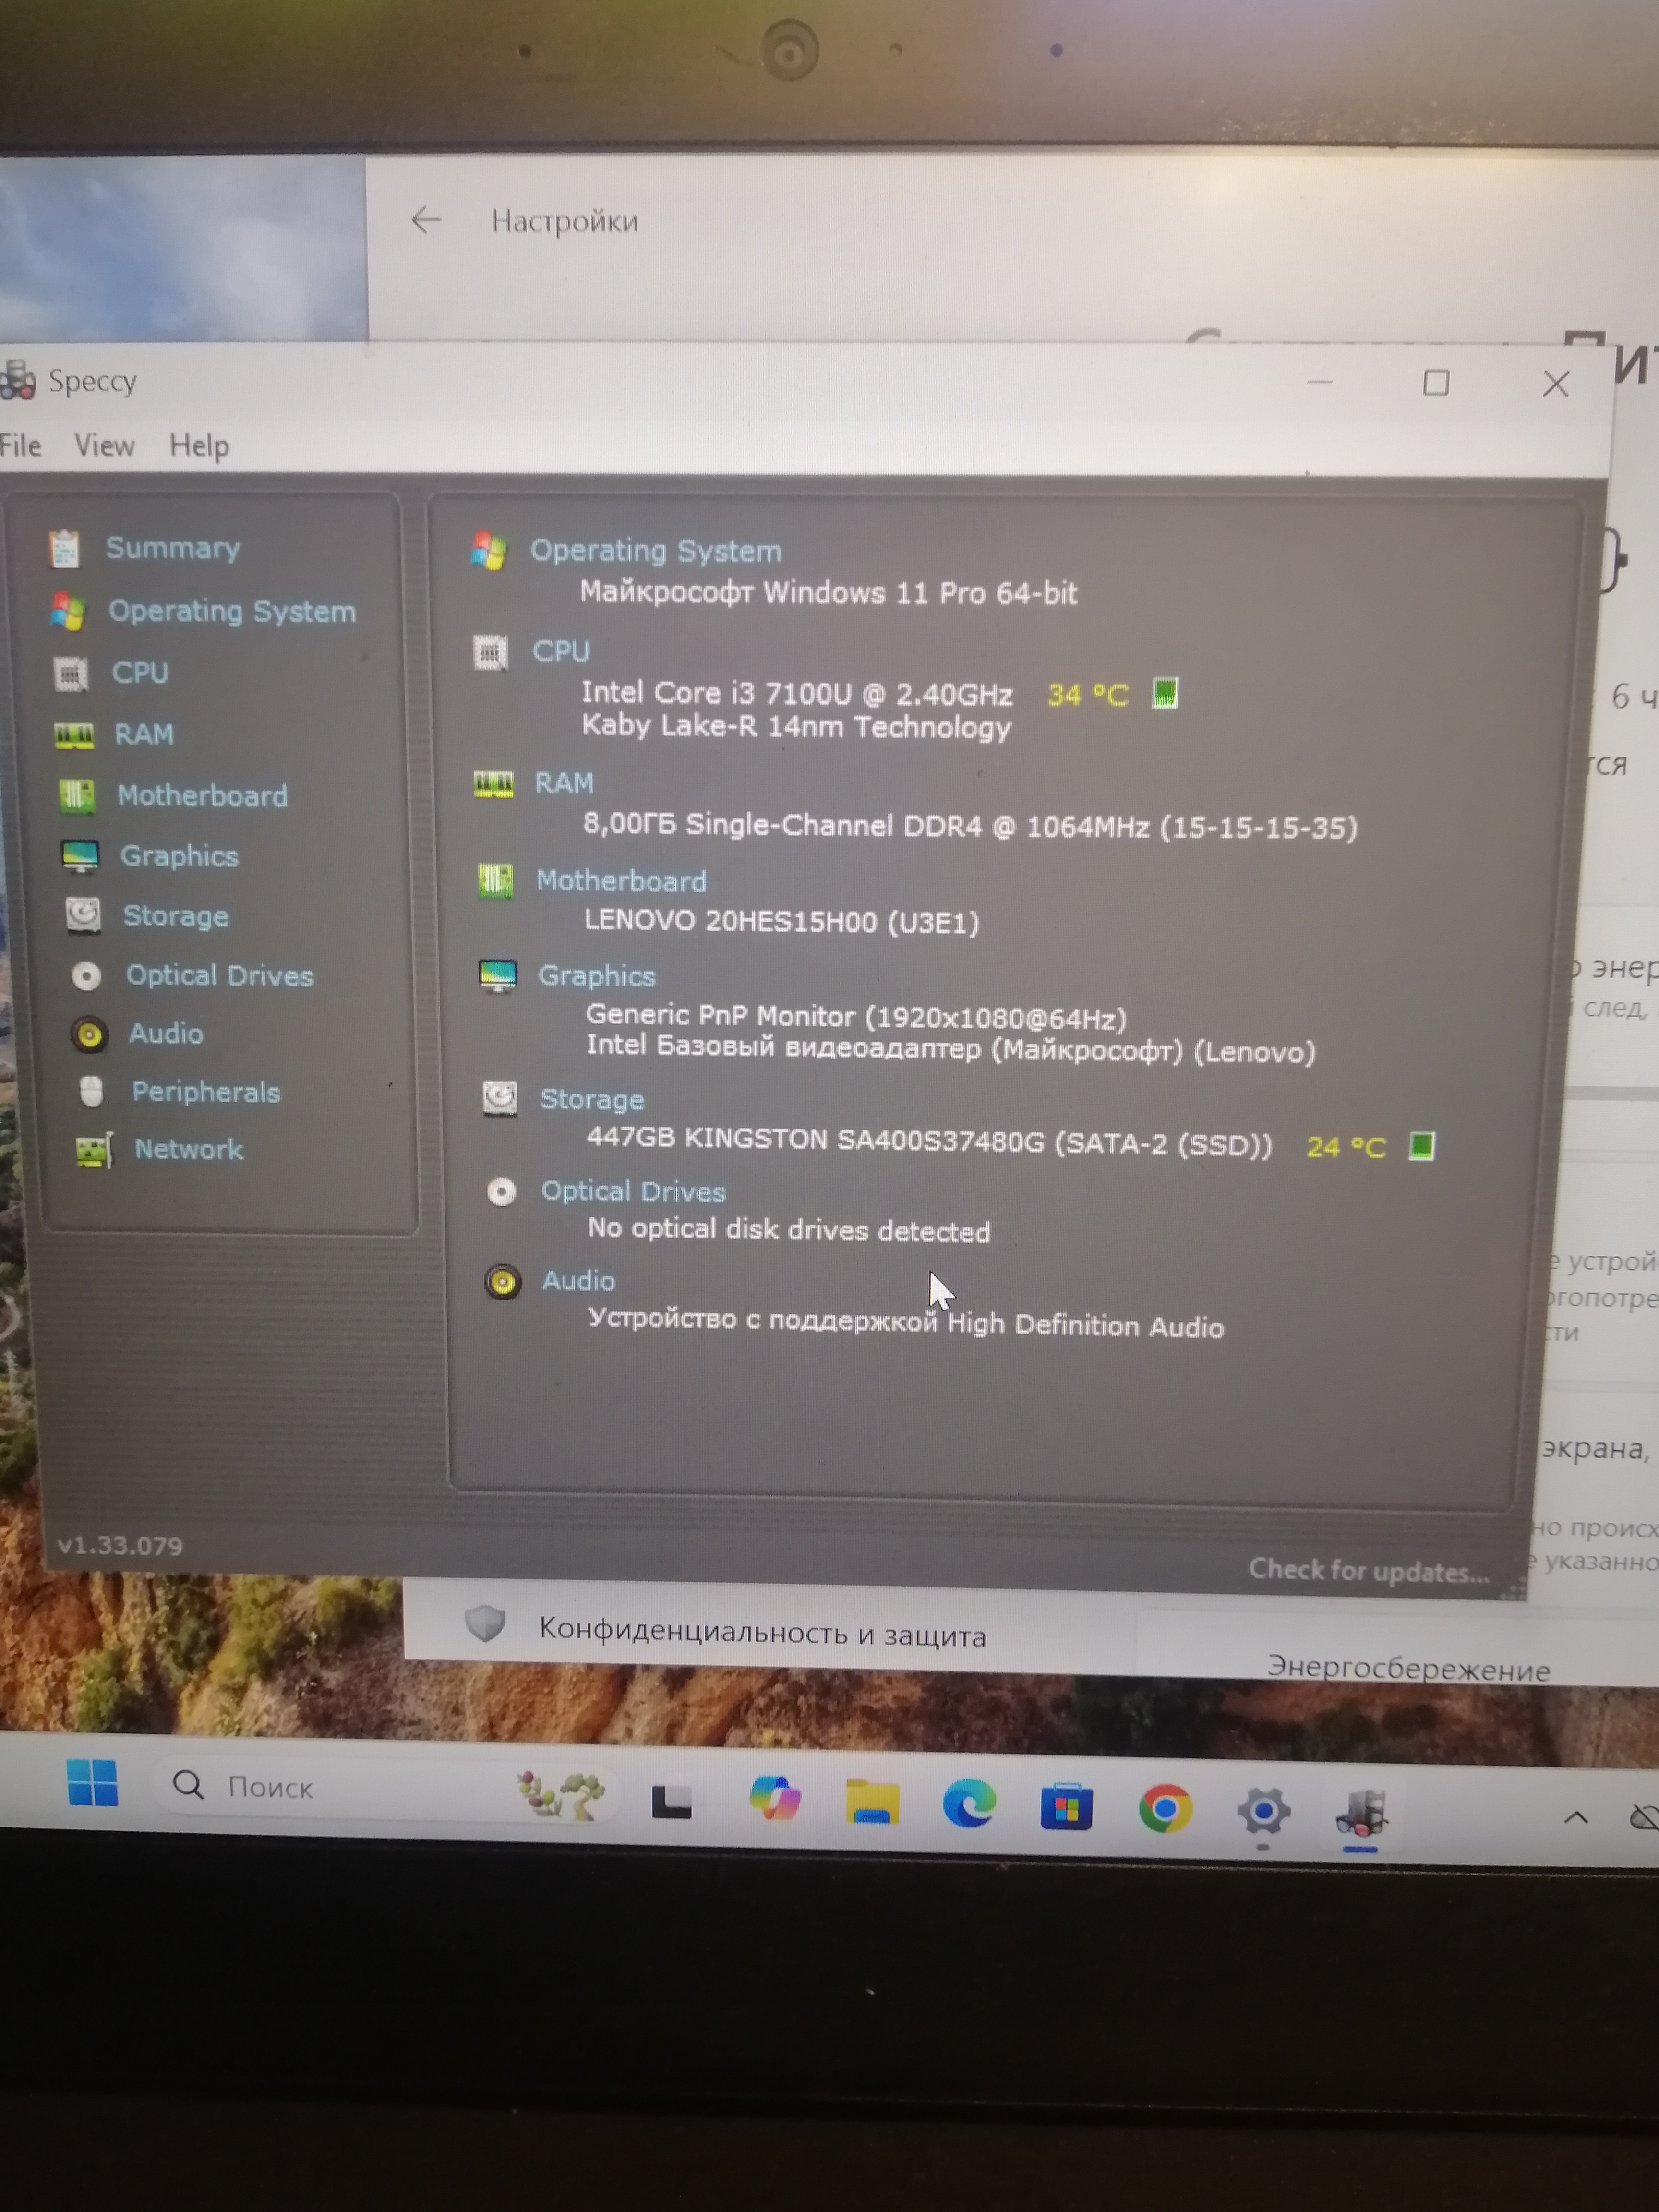
Task: Select the Motherboard sidebar icon
Action: (77, 796)
